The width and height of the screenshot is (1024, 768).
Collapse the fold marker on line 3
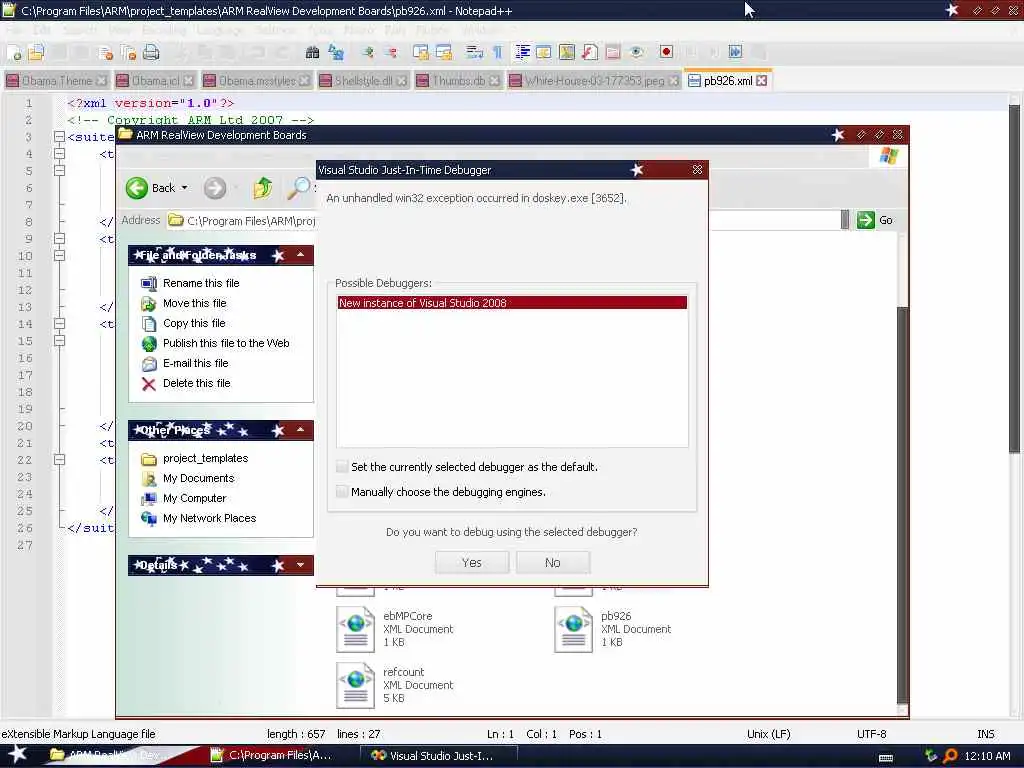coord(59,137)
